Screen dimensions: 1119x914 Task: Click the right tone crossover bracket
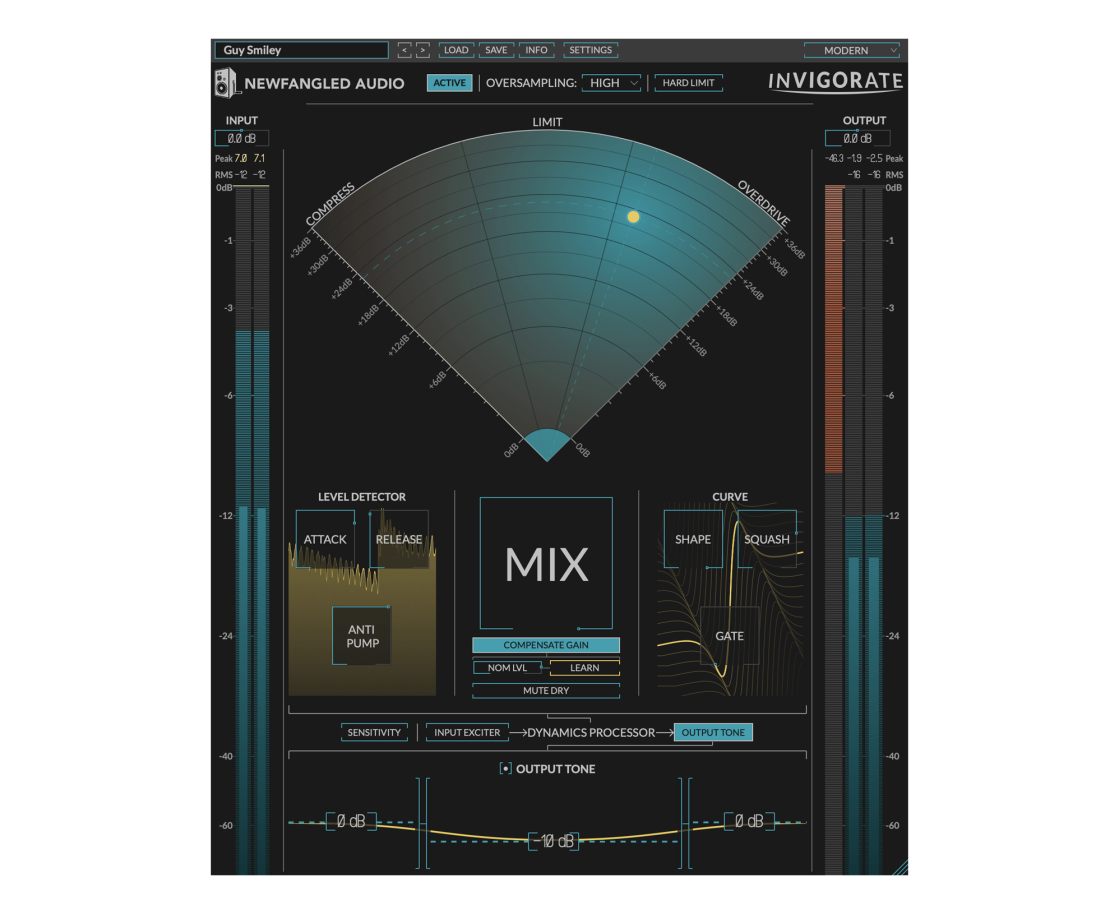click(x=685, y=823)
